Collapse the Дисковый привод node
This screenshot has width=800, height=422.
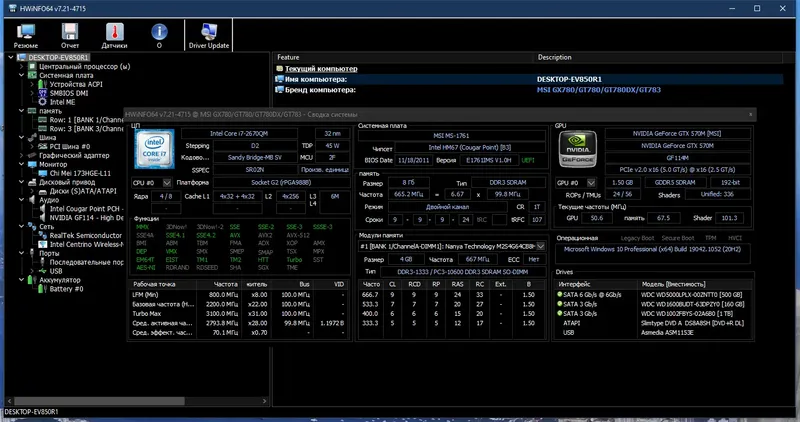pyautogui.click(x=21, y=182)
